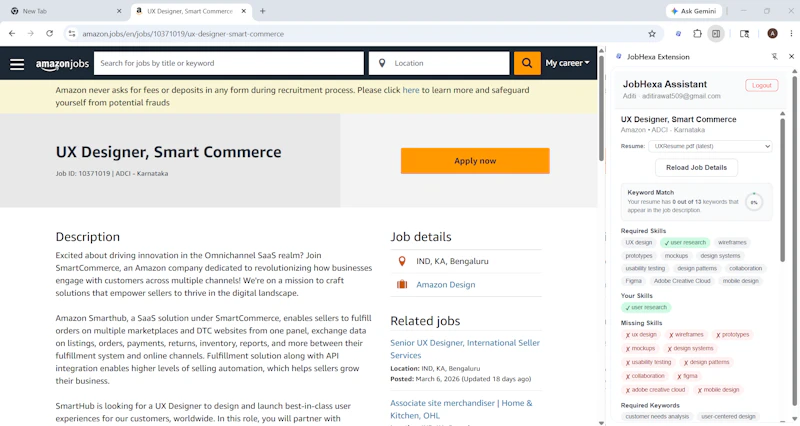Close the JobHexa Extension side panel
Image resolution: width=800 pixels, height=426 pixels.
tap(791, 57)
